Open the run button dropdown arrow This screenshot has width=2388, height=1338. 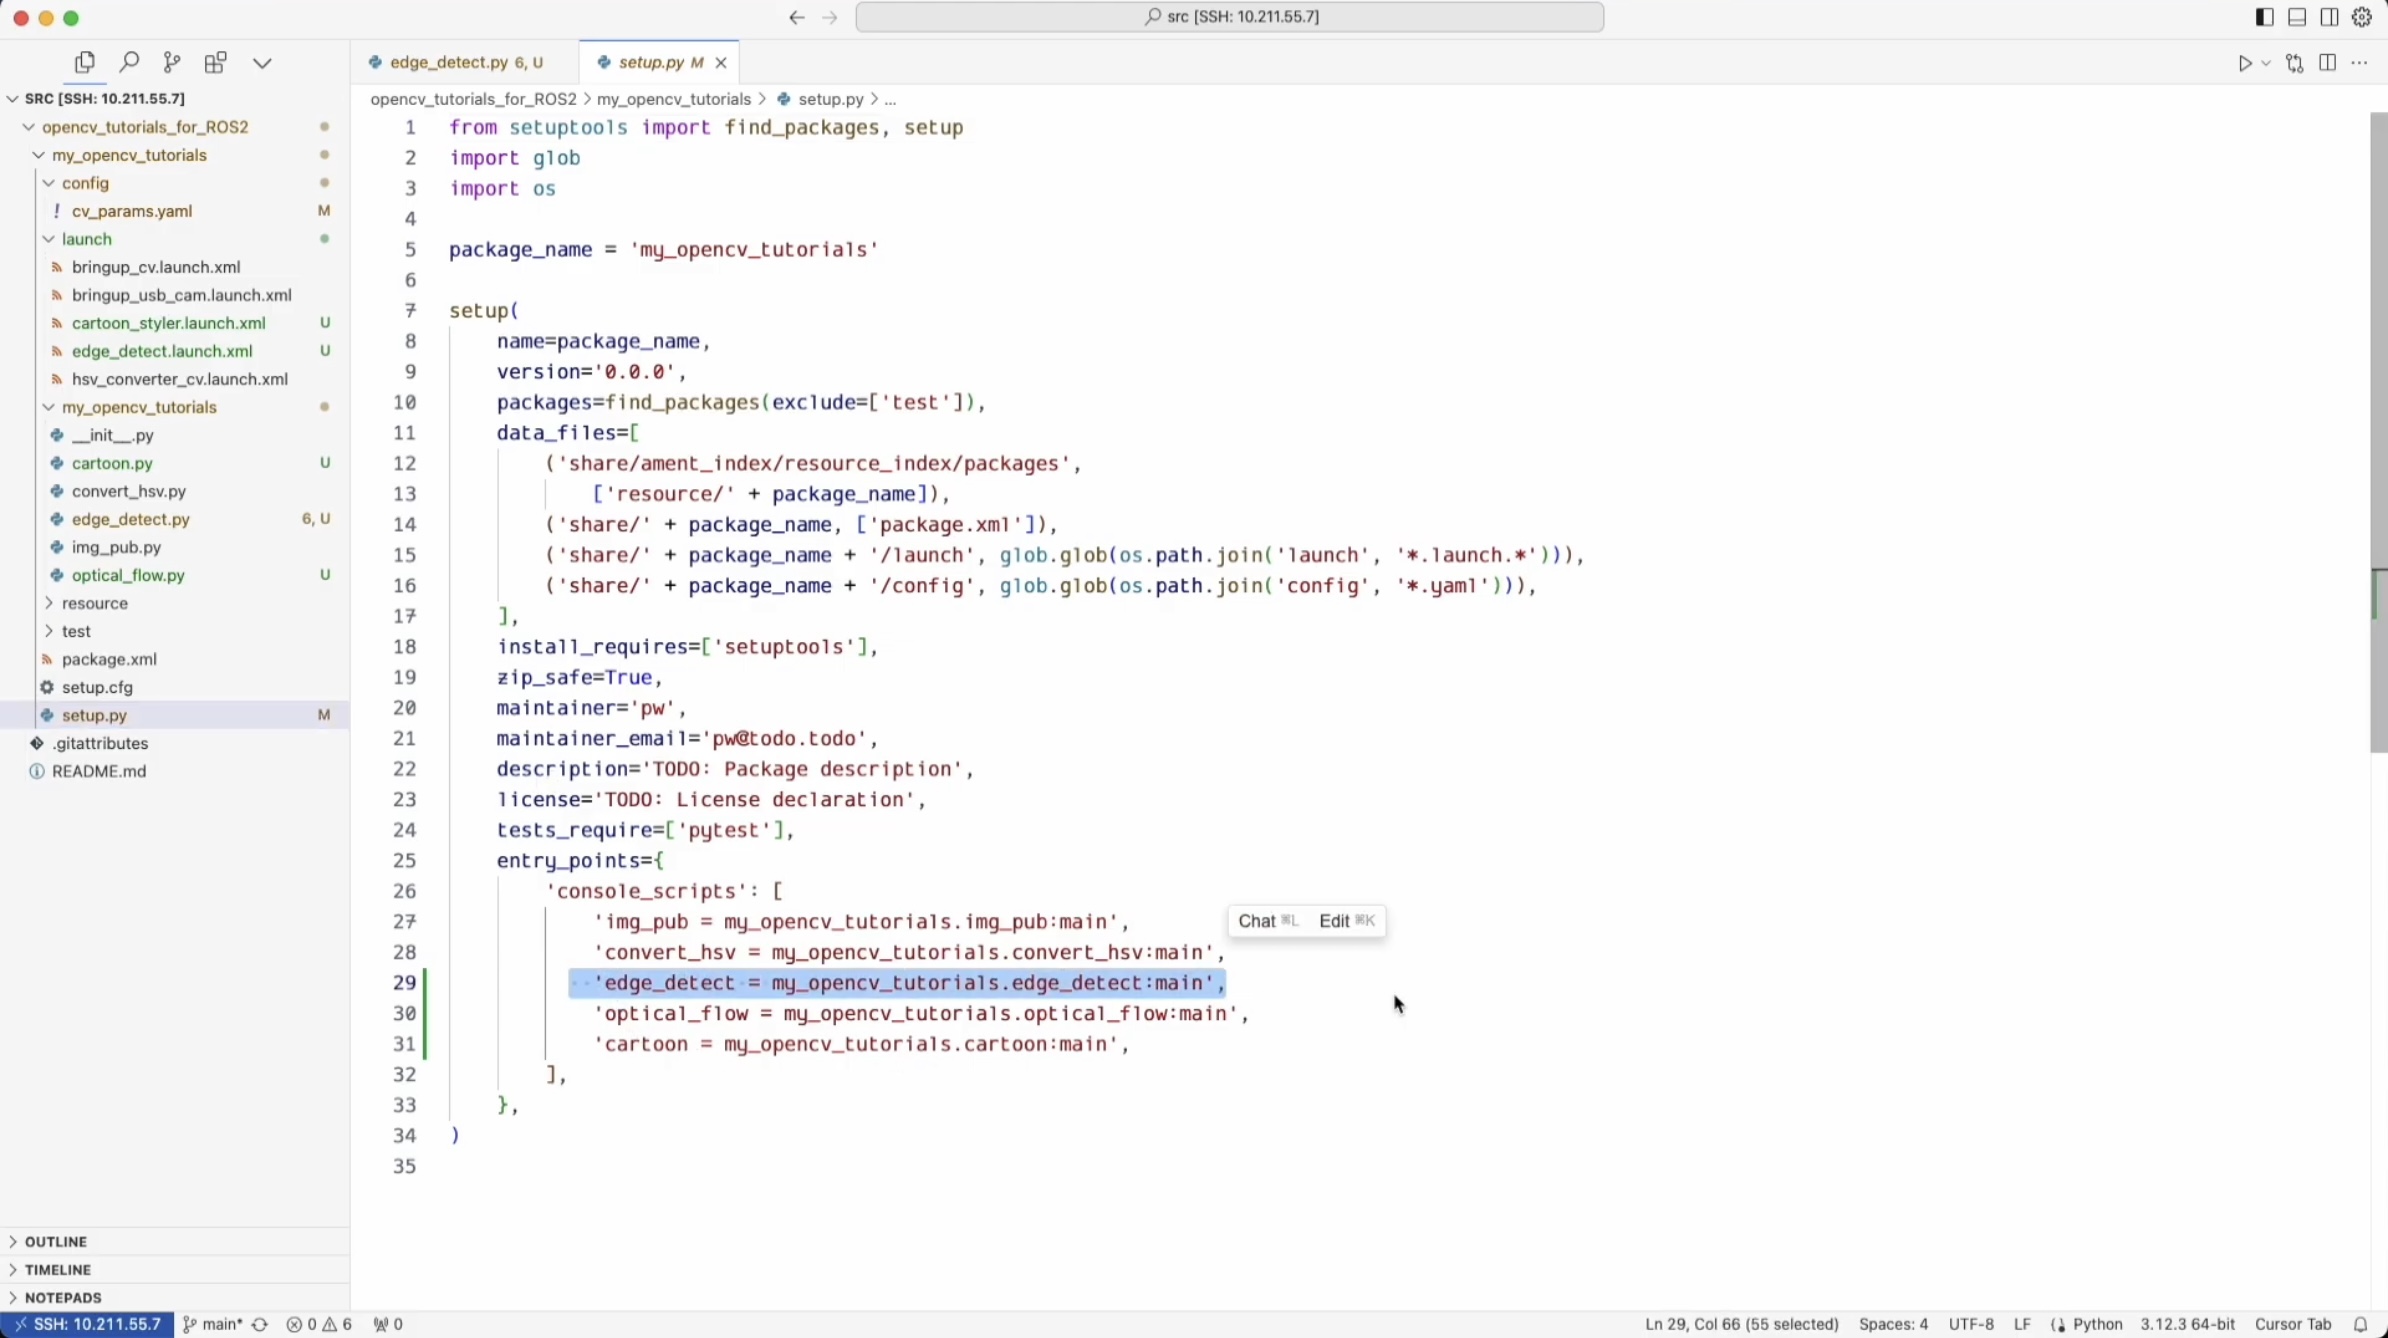[x=2266, y=63]
